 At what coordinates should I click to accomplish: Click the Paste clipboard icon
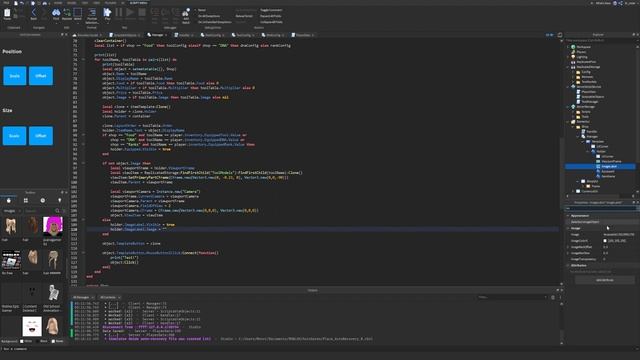[7, 14]
